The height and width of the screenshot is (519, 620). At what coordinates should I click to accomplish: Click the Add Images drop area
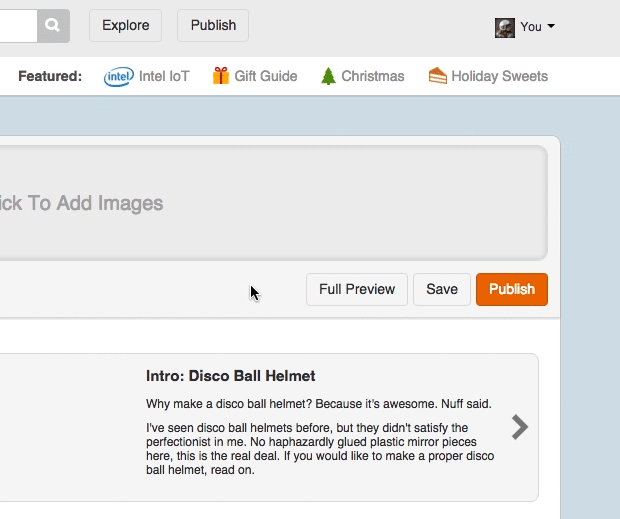pyautogui.click(x=274, y=203)
